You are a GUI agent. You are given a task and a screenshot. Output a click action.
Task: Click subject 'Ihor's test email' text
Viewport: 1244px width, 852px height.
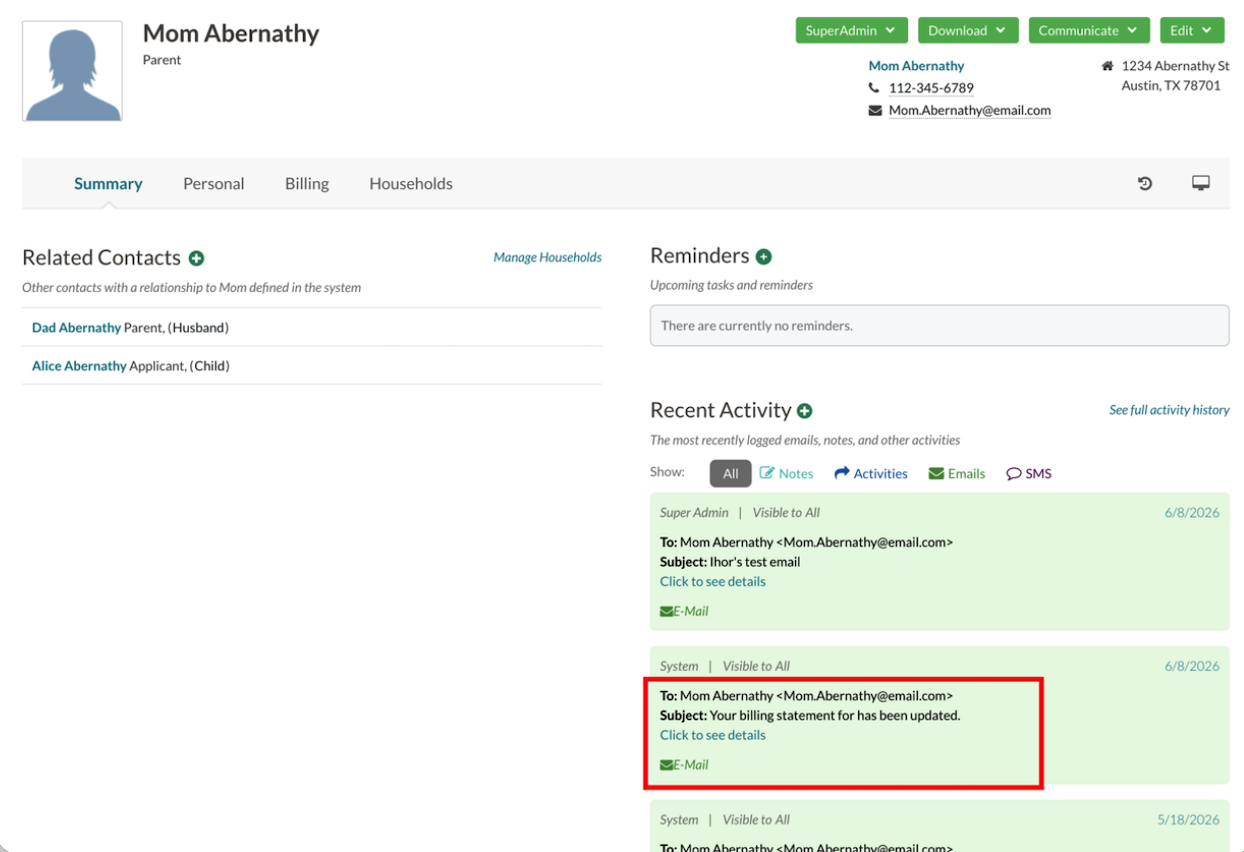tap(755, 562)
